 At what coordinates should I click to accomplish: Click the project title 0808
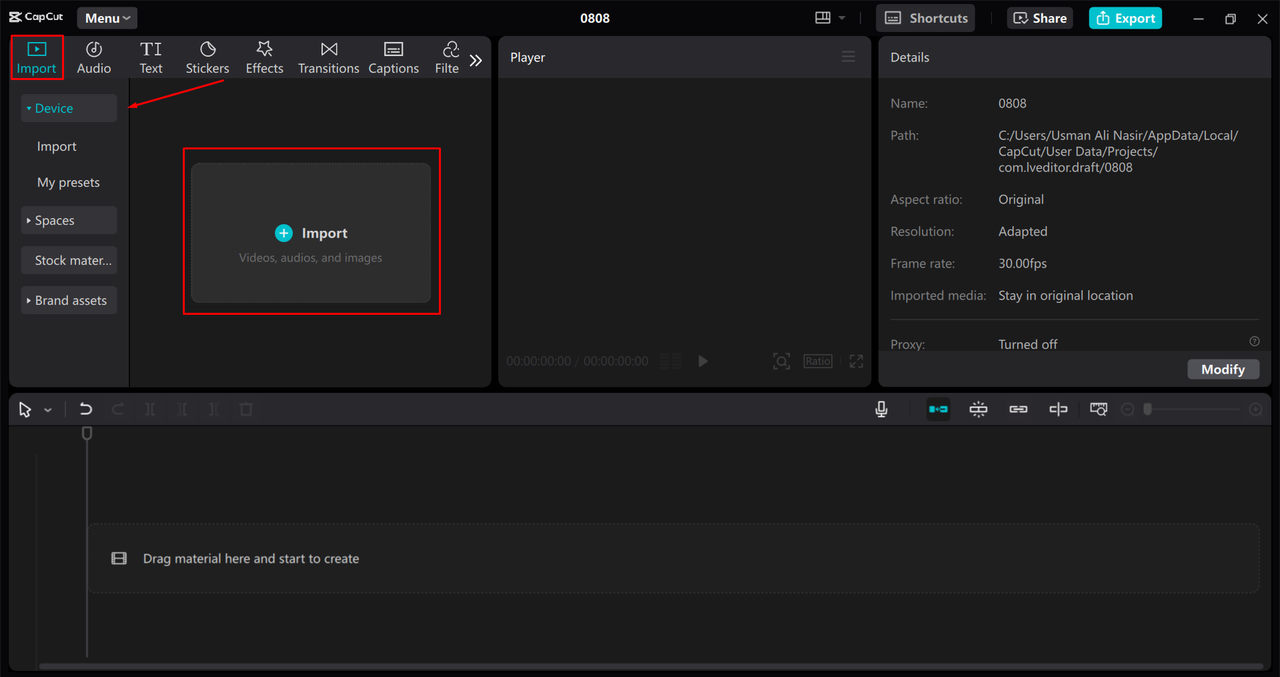coord(595,18)
